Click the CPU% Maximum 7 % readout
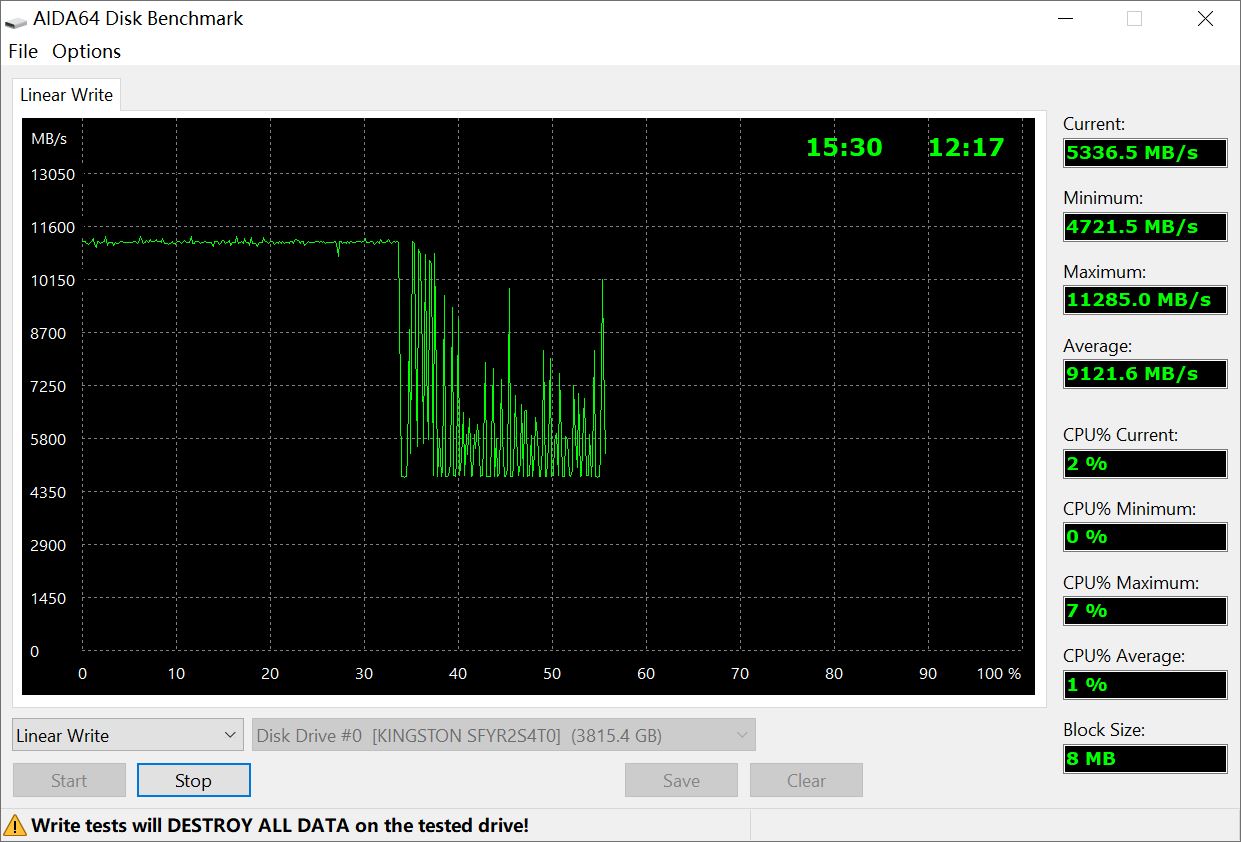This screenshot has height=842, width=1241. tap(1145, 611)
